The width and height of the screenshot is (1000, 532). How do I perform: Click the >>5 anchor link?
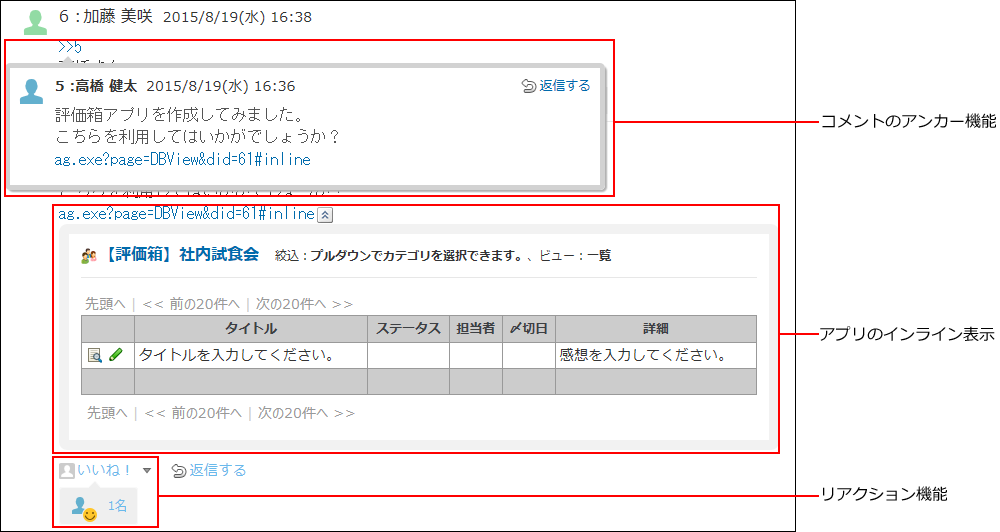[x=70, y=47]
